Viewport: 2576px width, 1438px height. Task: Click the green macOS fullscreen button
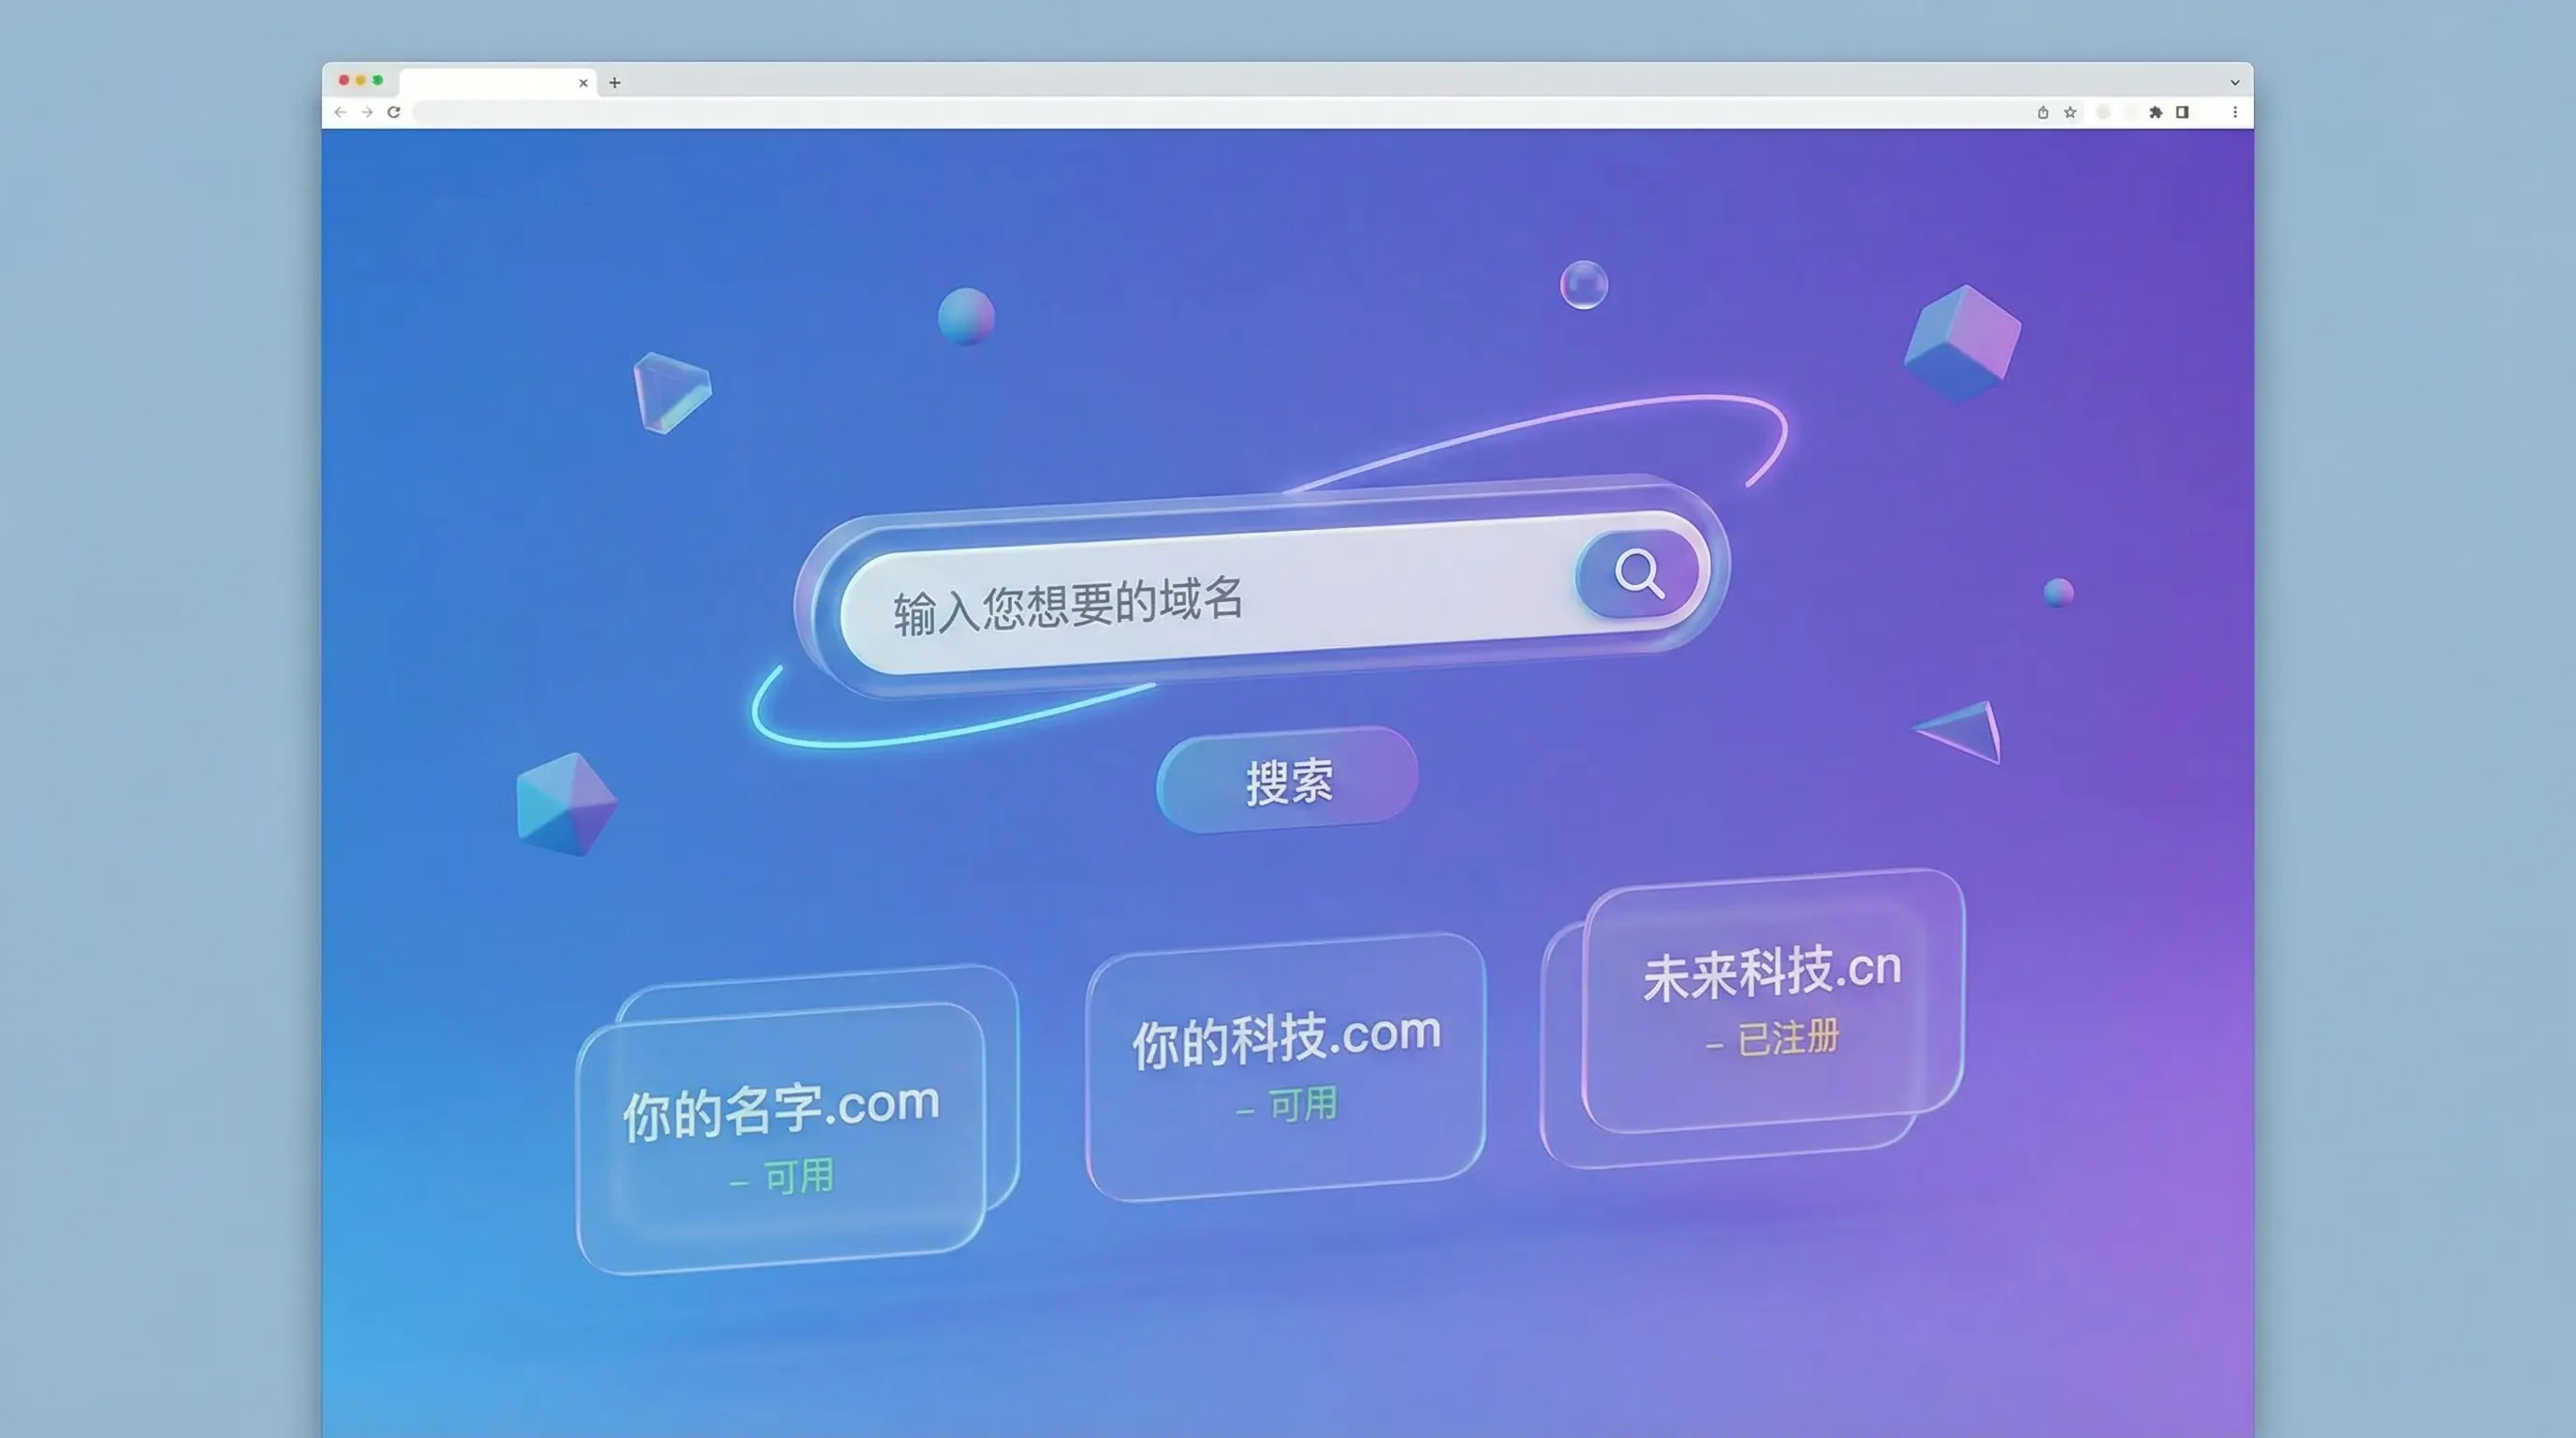378,80
